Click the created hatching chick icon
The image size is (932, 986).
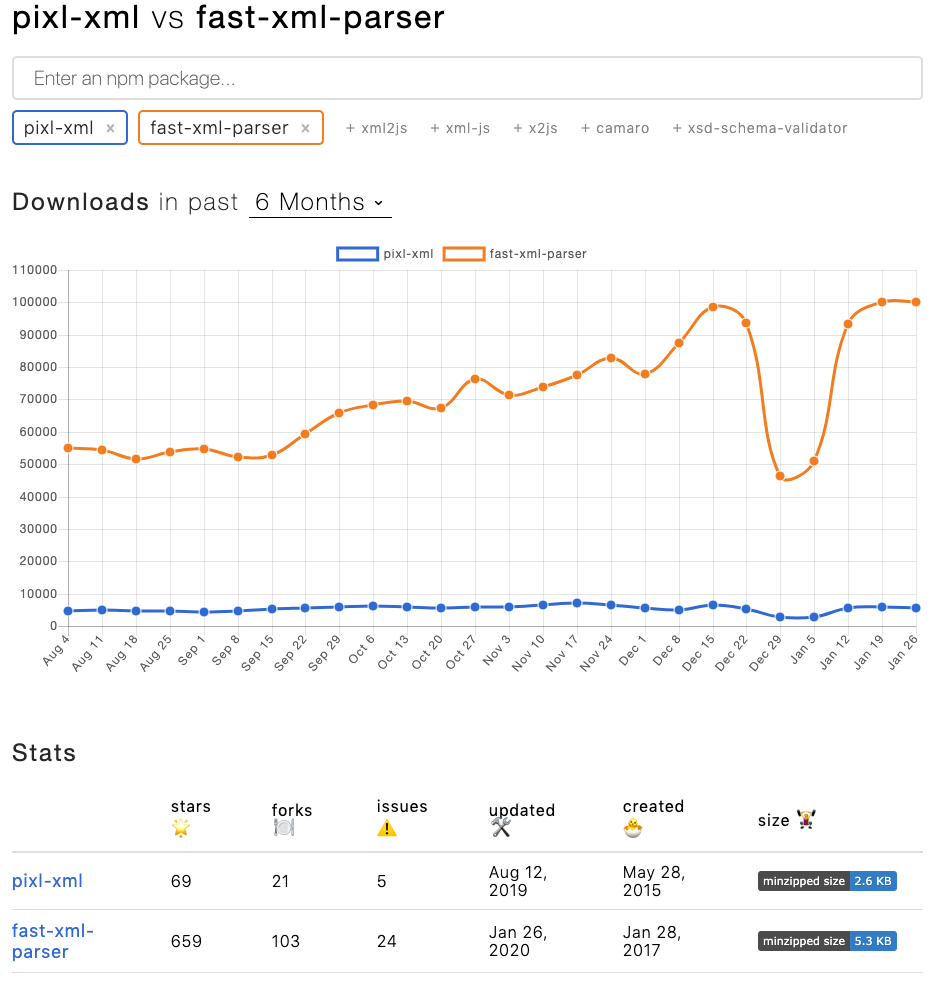pos(633,828)
